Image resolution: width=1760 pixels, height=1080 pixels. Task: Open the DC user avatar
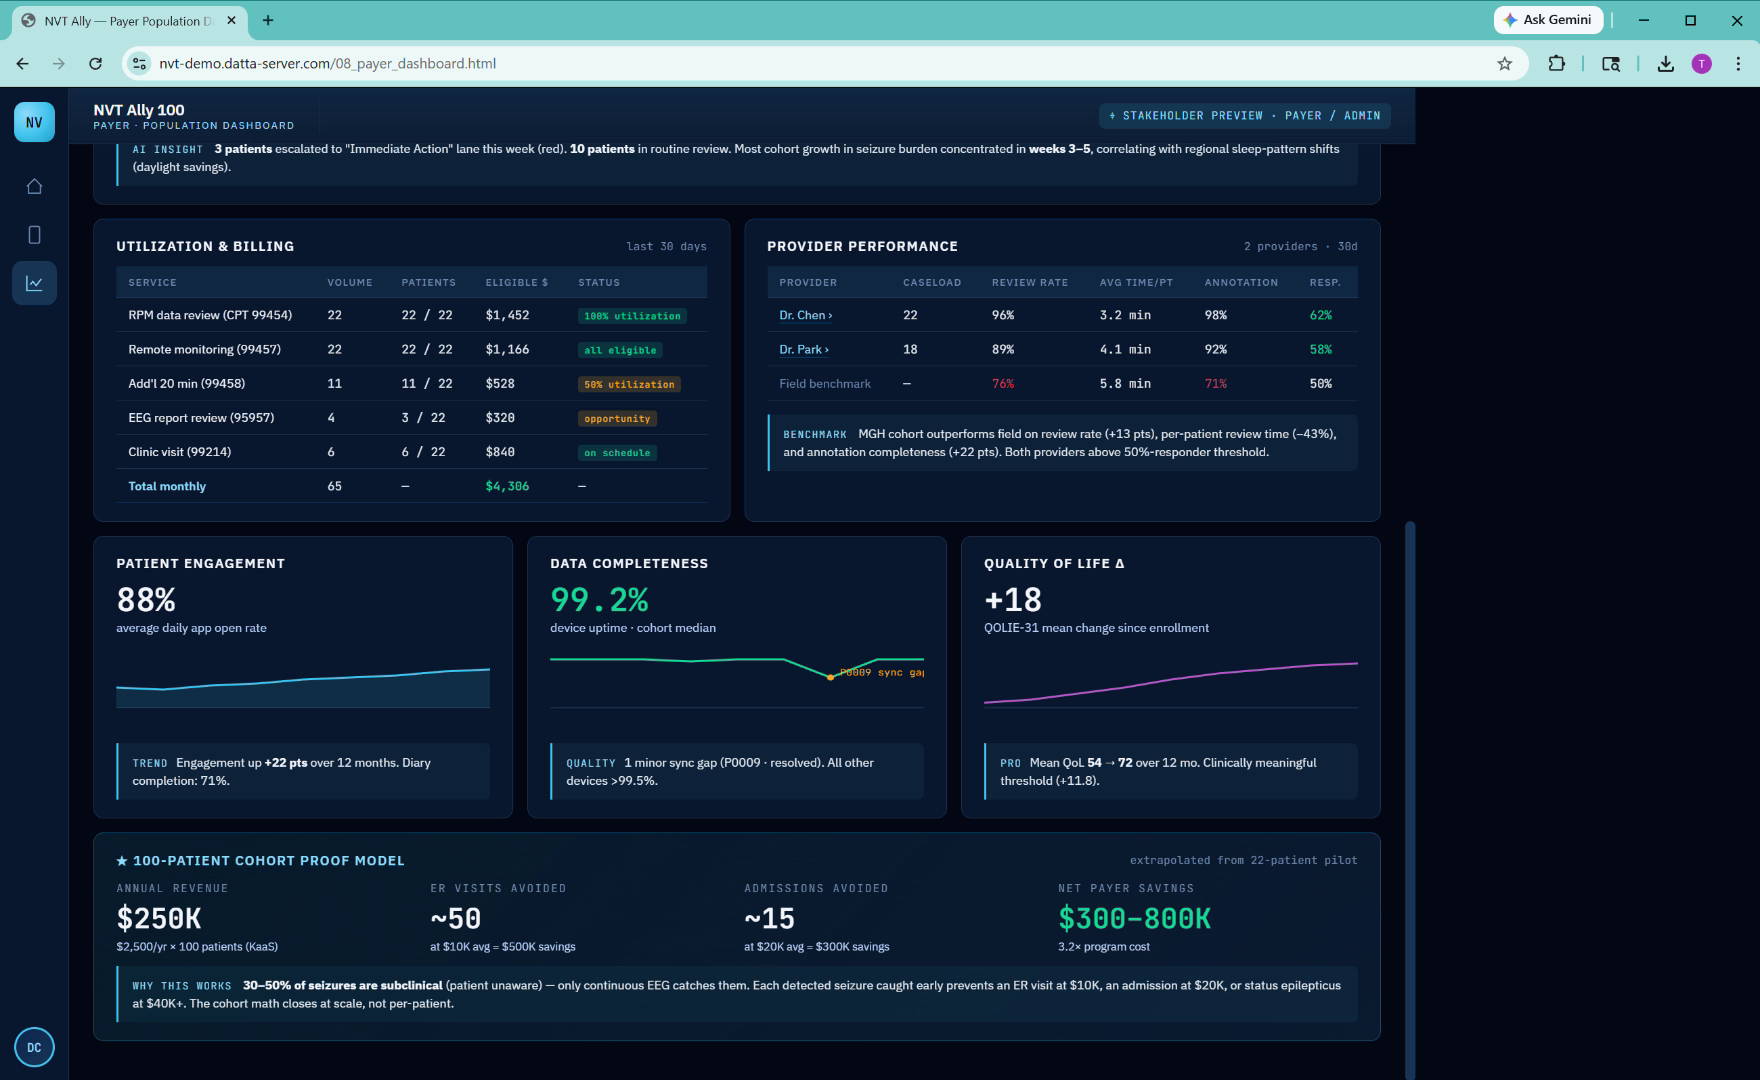(34, 1047)
